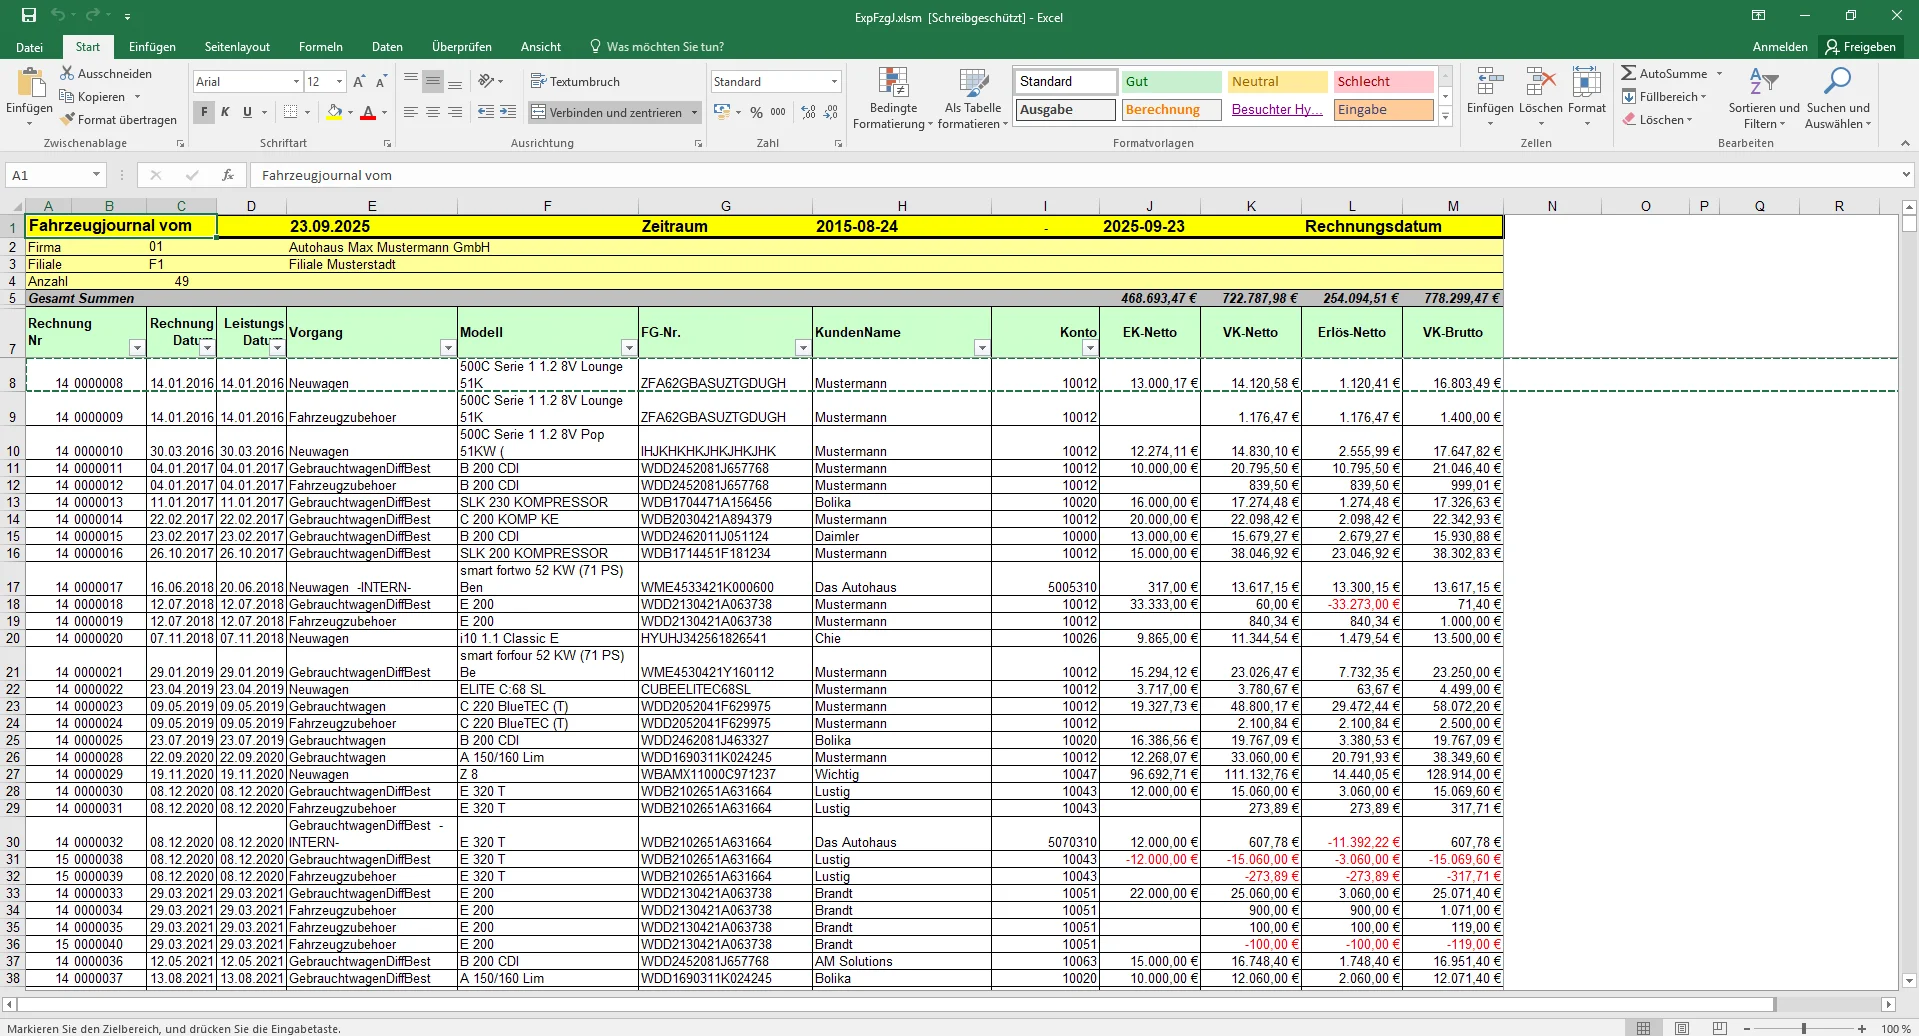The image size is (1919, 1036).
Task: Switch to the Einfügen ribbon tab
Action: click(x=152, y=46)
